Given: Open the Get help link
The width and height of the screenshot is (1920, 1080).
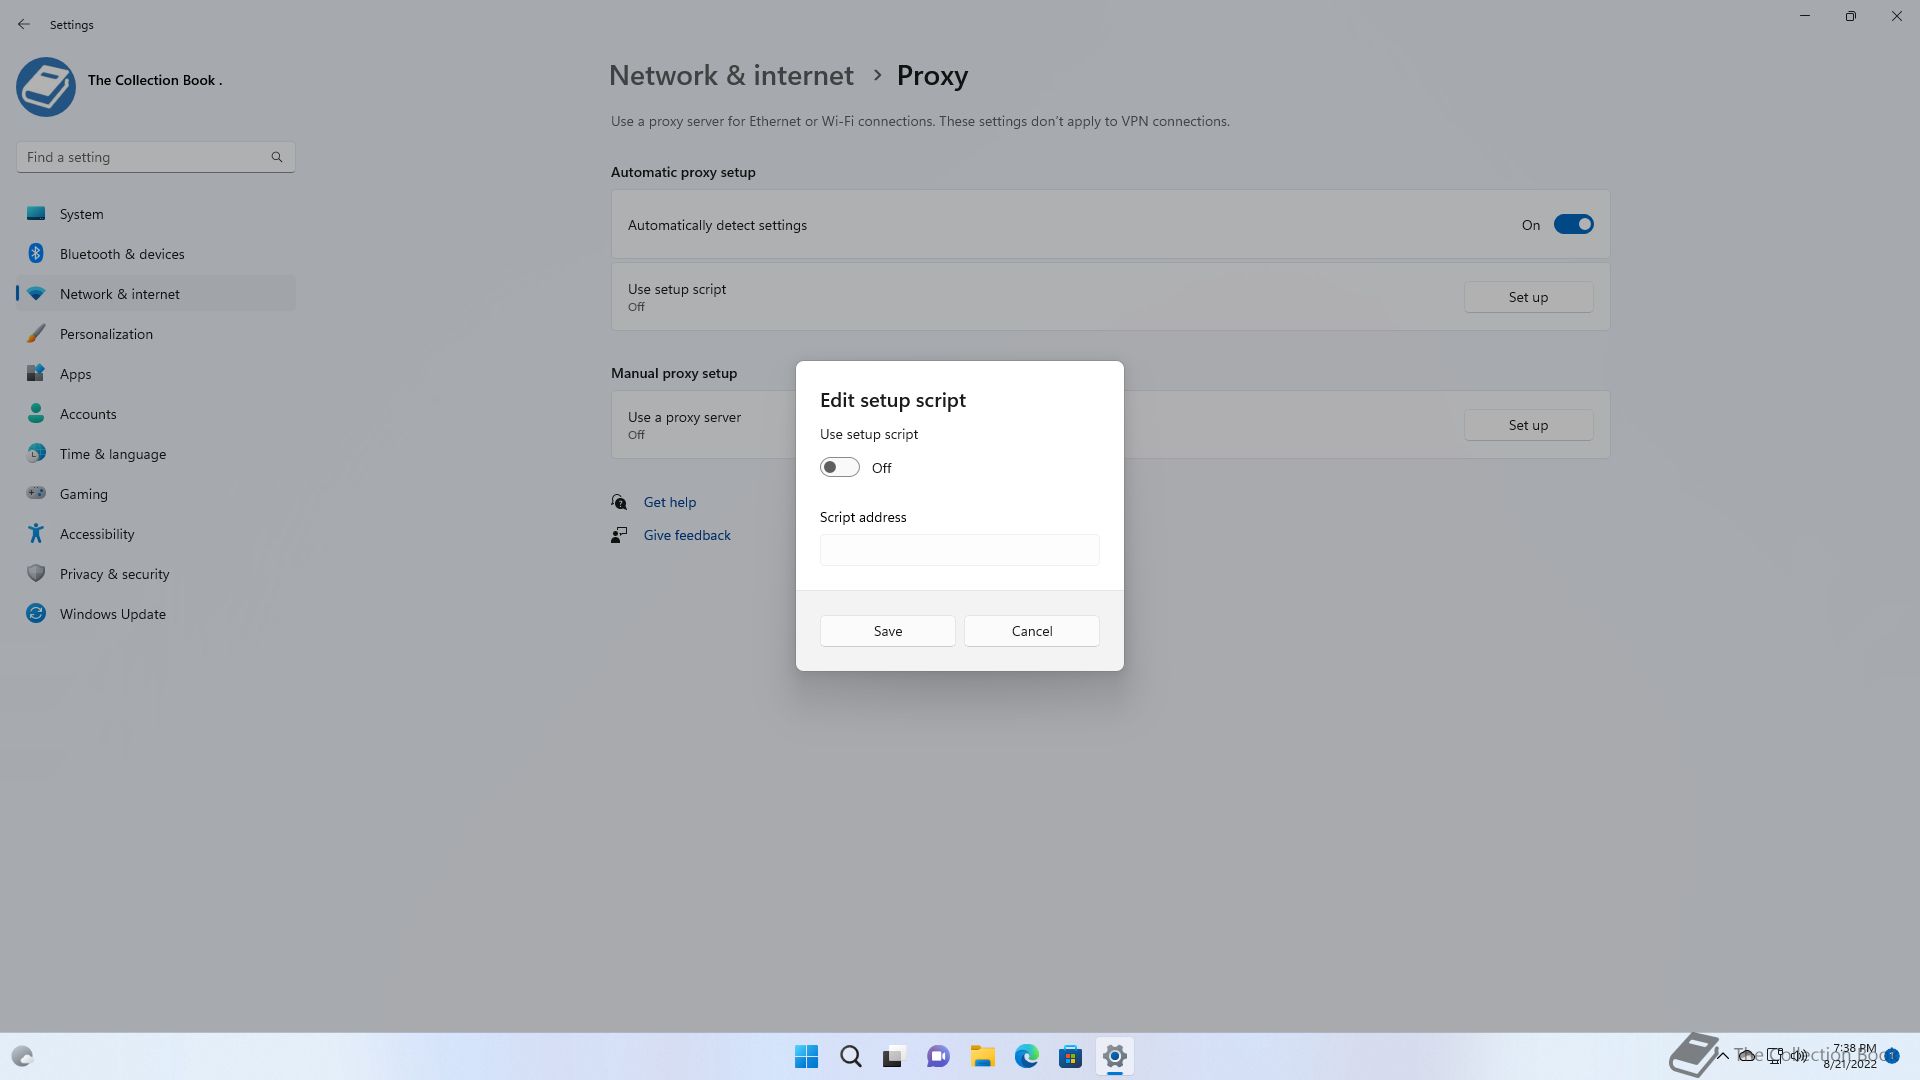Looking at the screenshot, I should [669, 502].
